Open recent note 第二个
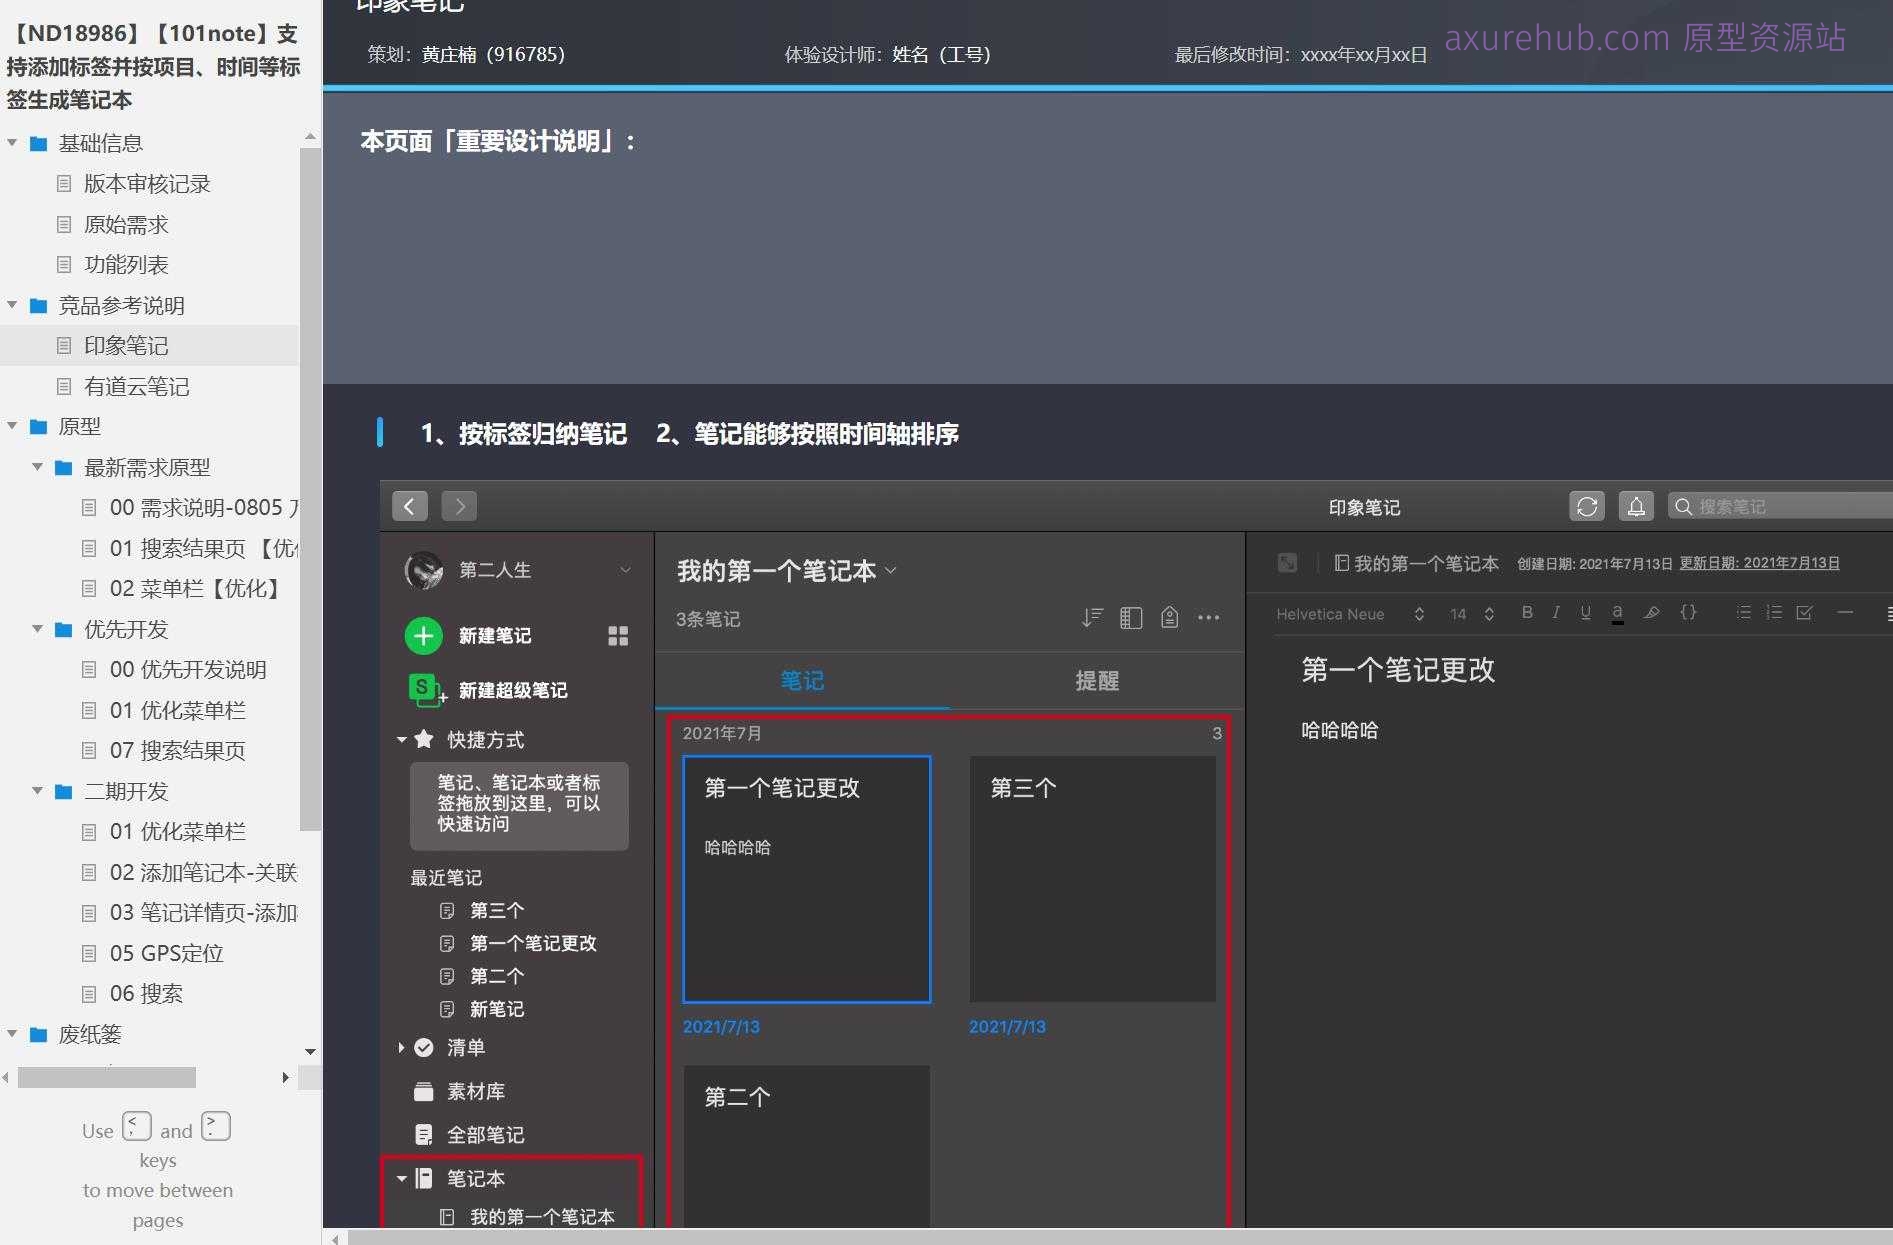This screenshot has width=1893, height=1245. [497, 976]
